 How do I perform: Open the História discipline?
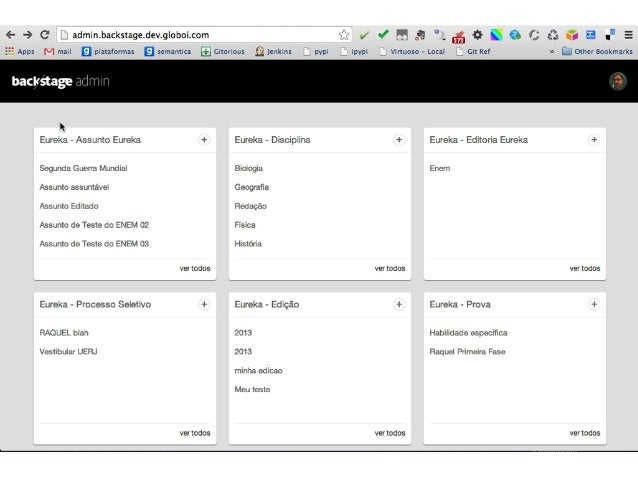248,244
